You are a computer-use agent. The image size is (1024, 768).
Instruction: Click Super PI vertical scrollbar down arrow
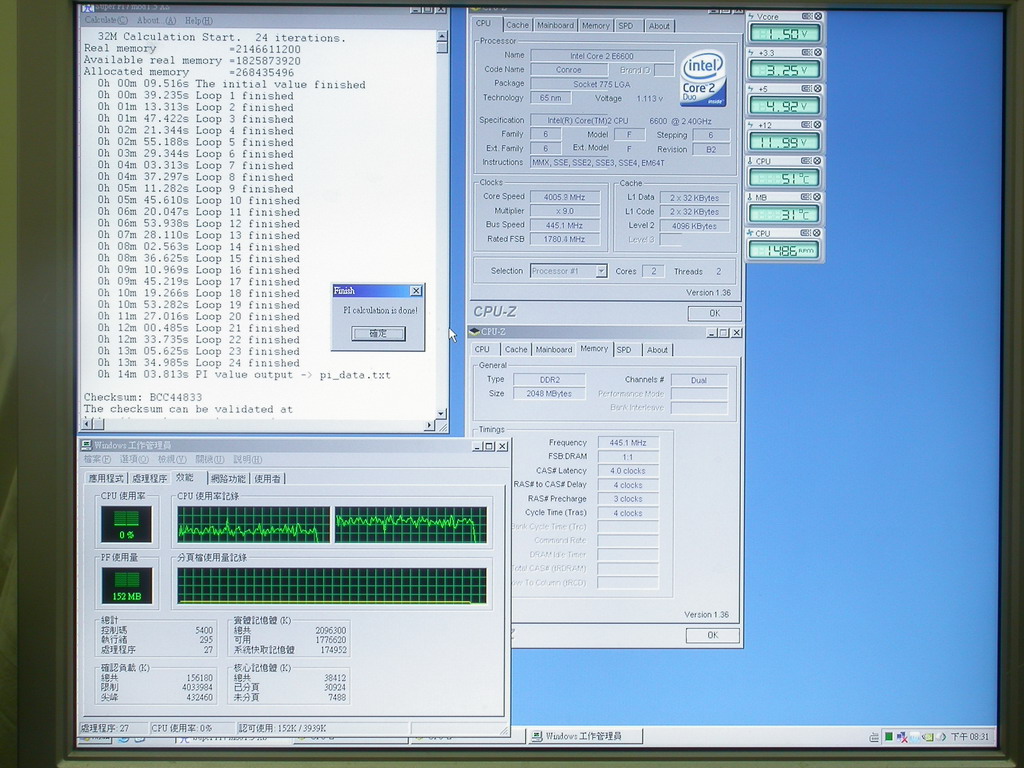442,413
